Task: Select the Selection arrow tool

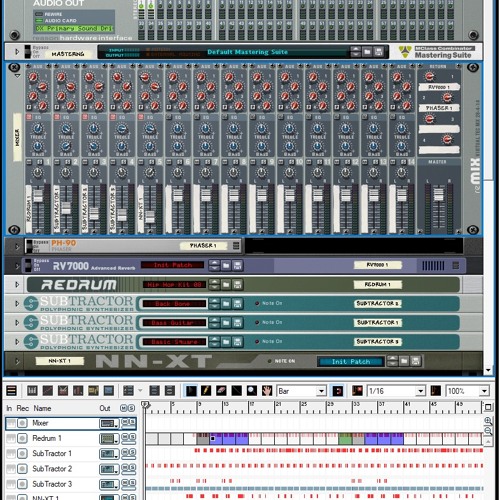Action: pyautogui.click(x=191, y=390)
